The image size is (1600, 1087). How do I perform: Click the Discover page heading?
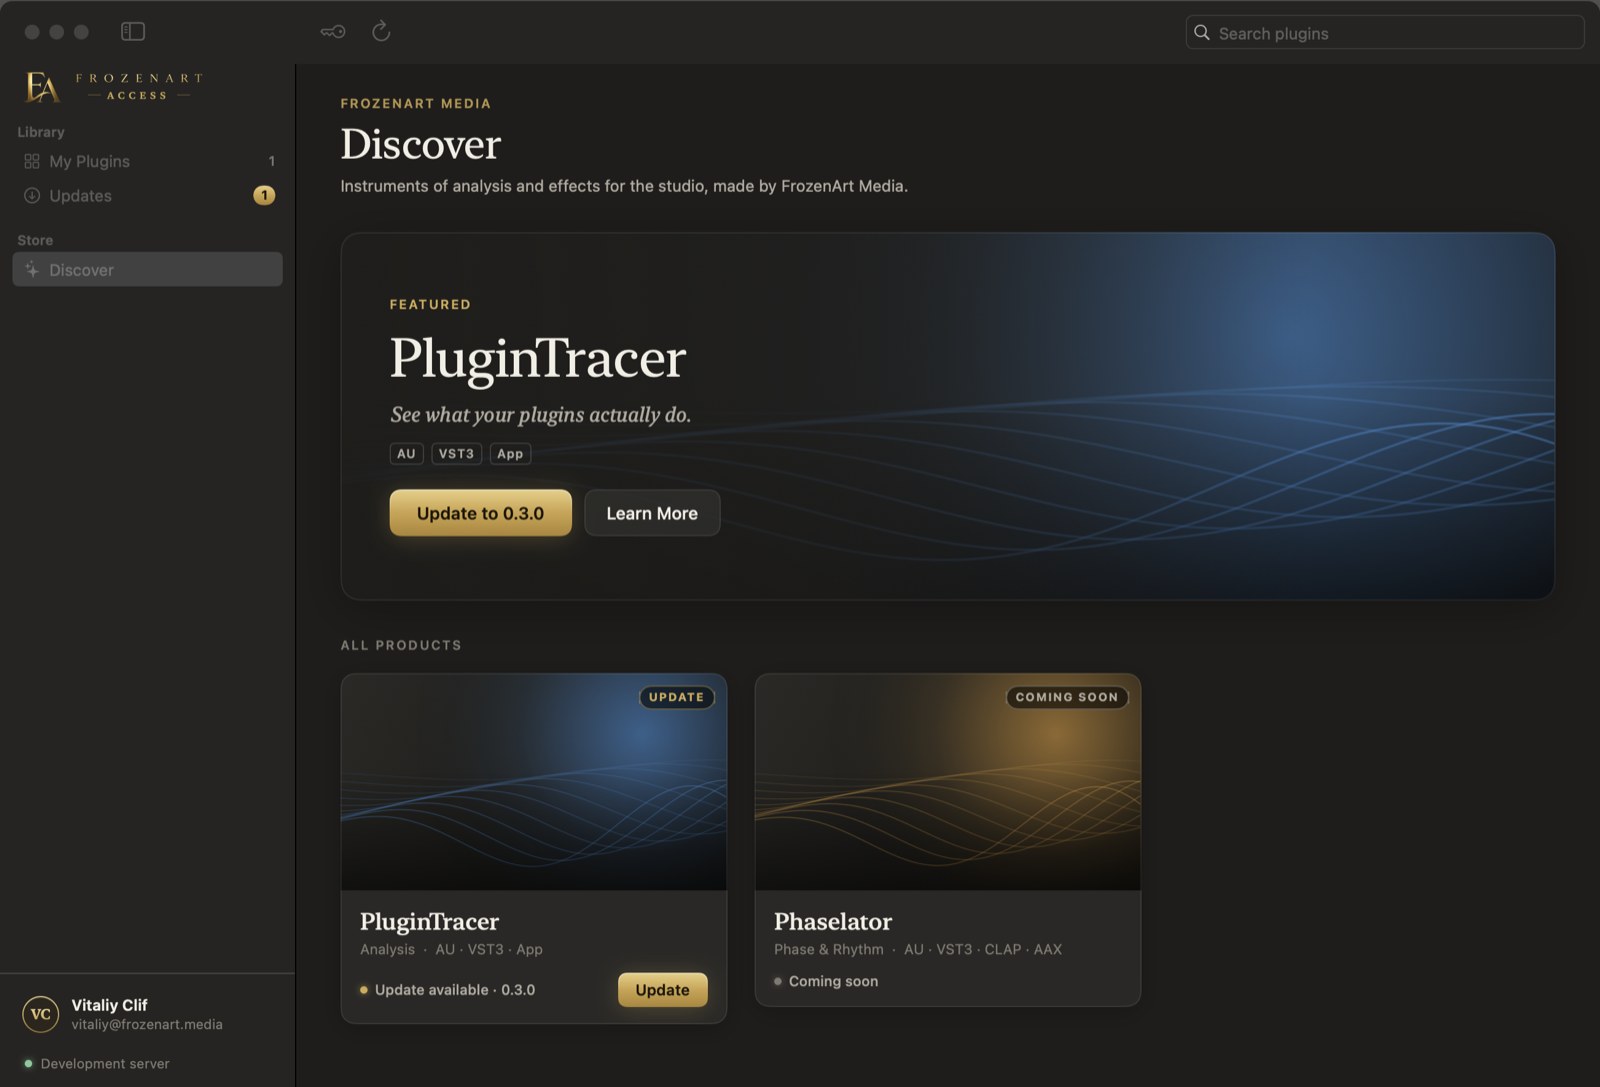coord(420,144)
